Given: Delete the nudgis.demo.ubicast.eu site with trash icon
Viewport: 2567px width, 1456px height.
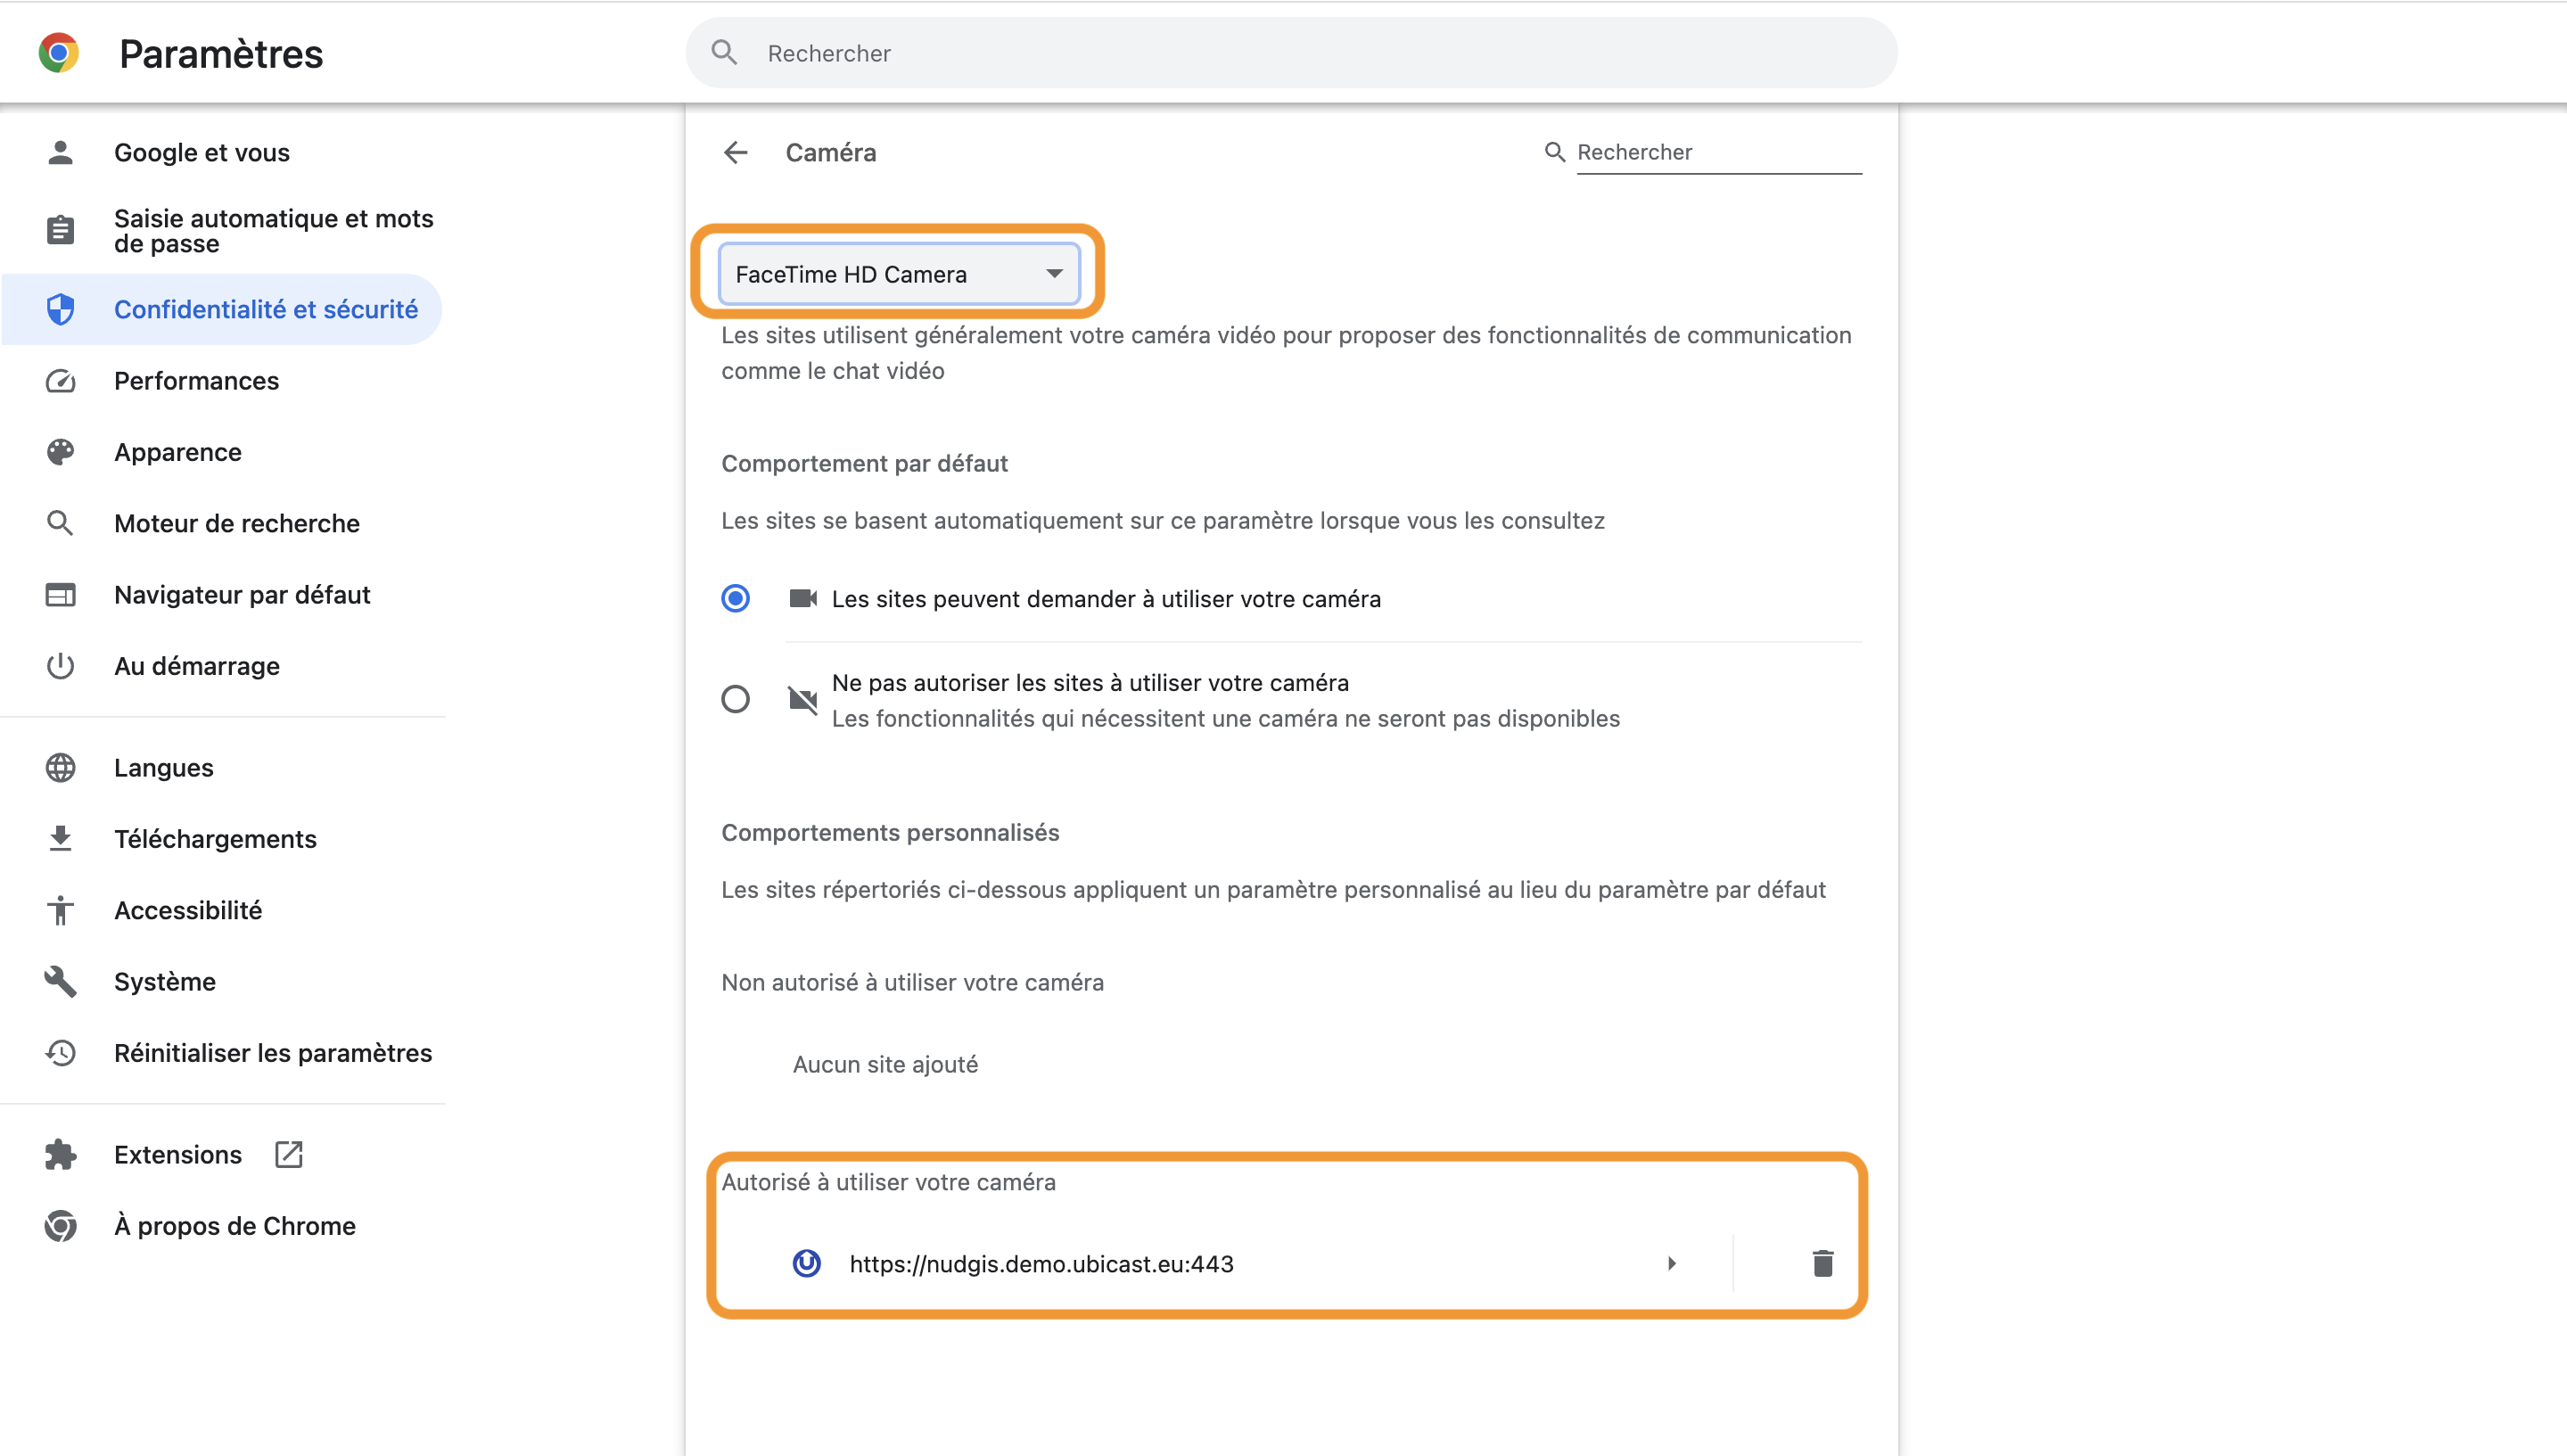Looking at the screenshot, I should (1822, 1264).
